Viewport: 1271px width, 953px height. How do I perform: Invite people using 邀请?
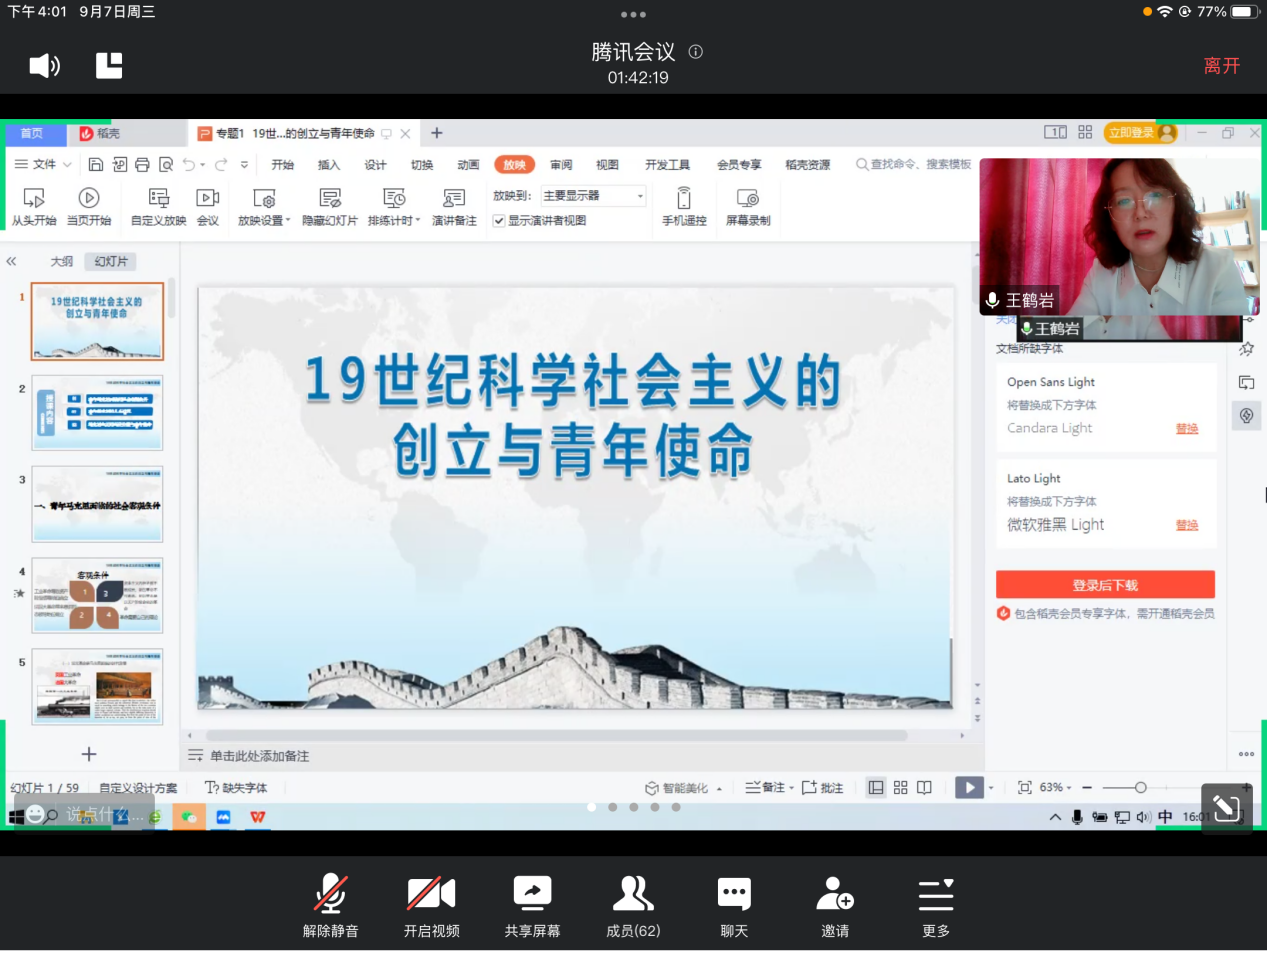pos(835,907)
